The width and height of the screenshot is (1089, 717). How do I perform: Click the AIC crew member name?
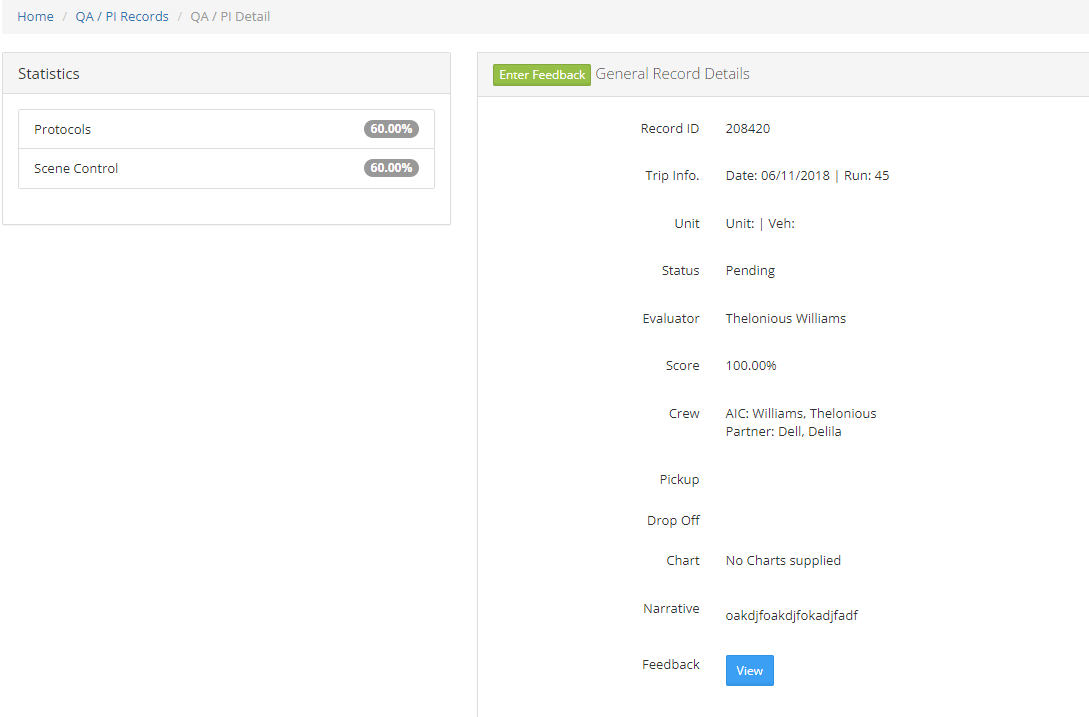tap(813, 414)
